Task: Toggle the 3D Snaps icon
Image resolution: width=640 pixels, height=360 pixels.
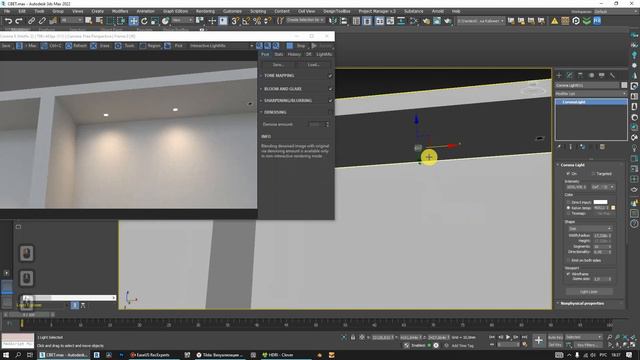Action: (235, 21)
